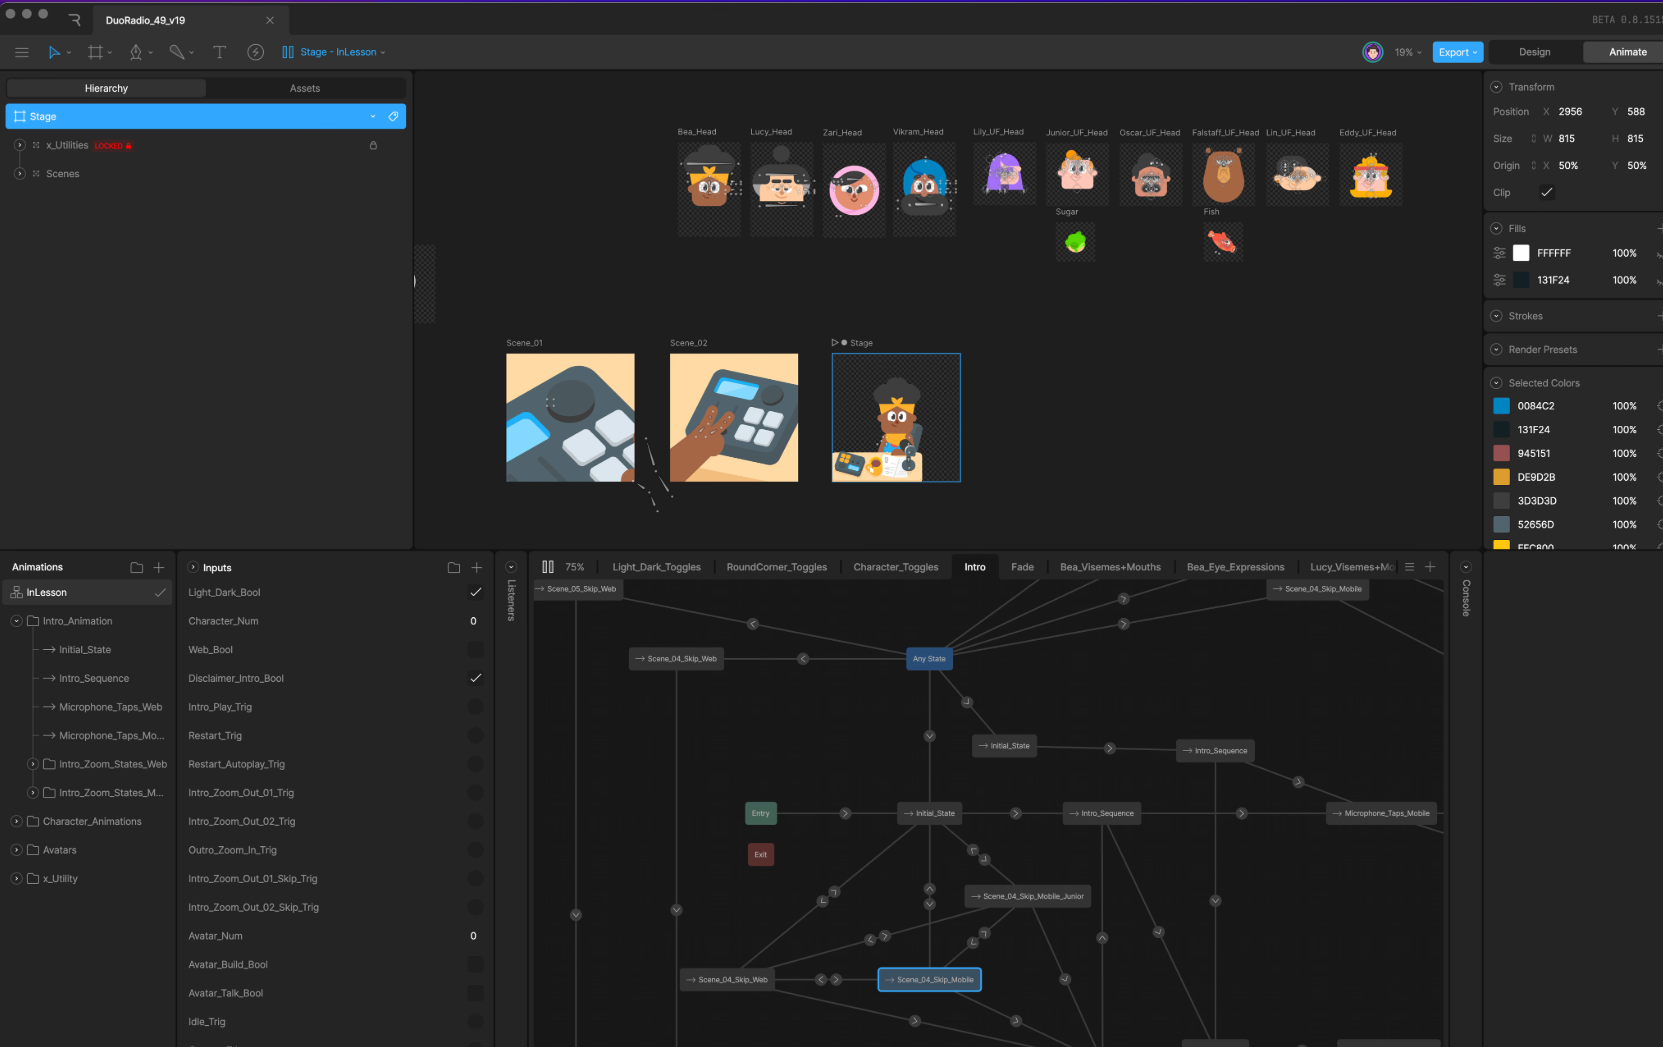1663x1047 pixels.
Task: Switch to Design mode
Action: click(x=1535, y=52)
